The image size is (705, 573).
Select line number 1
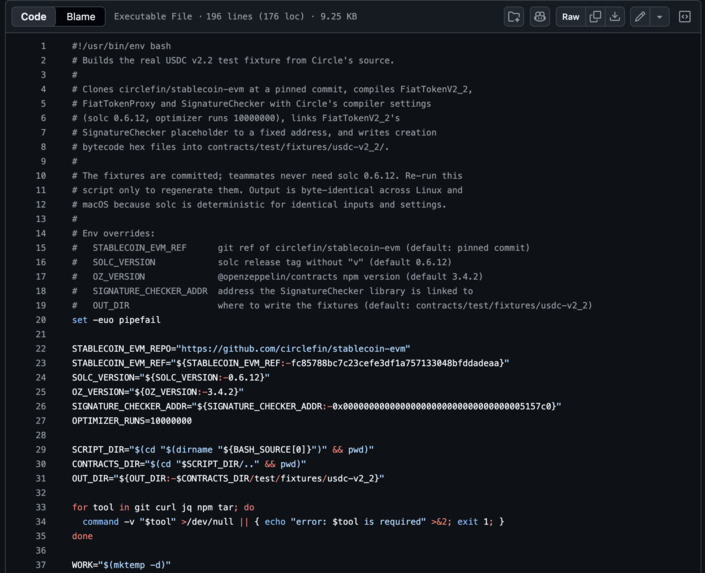43,46
